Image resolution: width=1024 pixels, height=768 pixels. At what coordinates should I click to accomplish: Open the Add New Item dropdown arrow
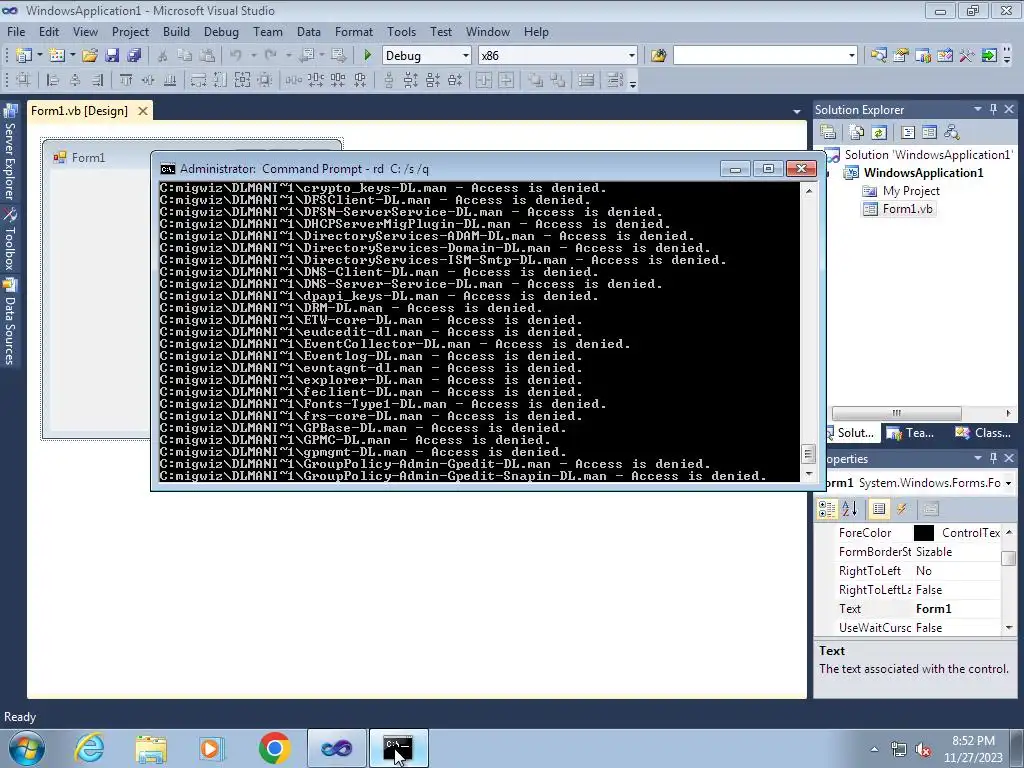click(x=72, y=56)
